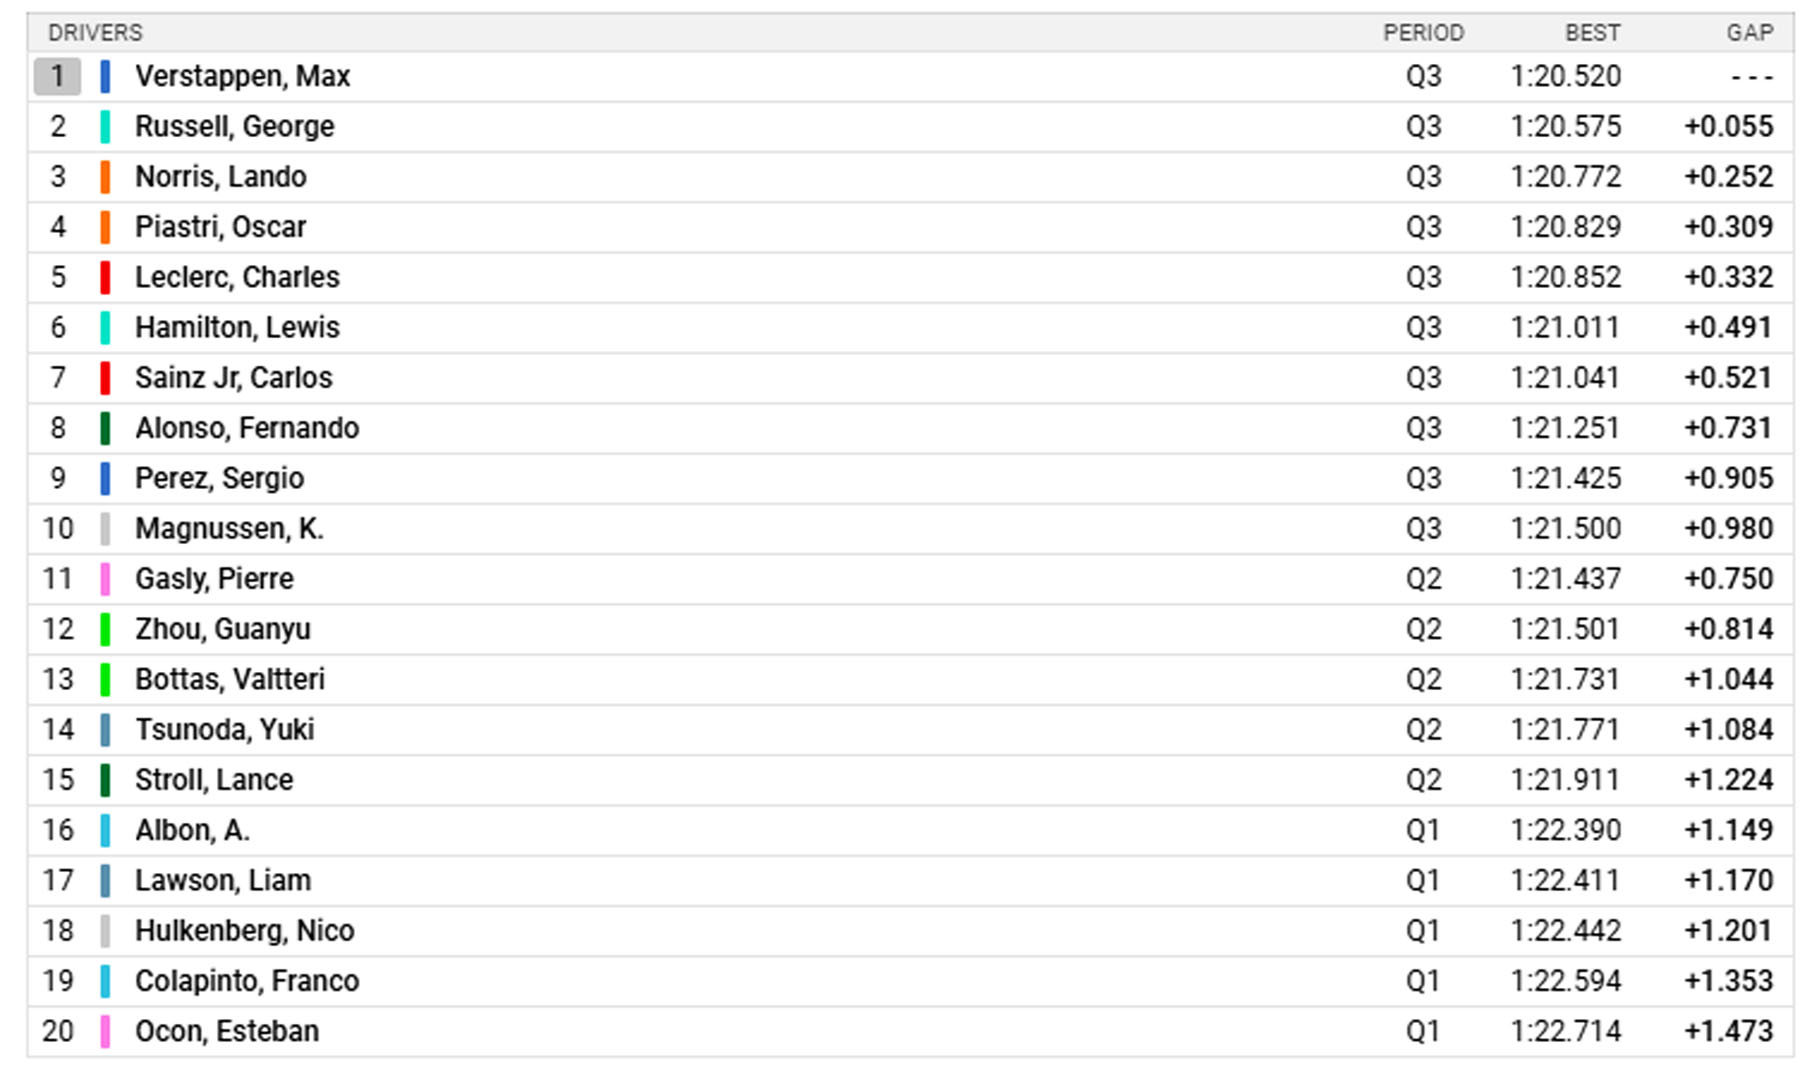Click Verstappen's blue team color bar
1800x1070 pixels.
tap(105, 77)
